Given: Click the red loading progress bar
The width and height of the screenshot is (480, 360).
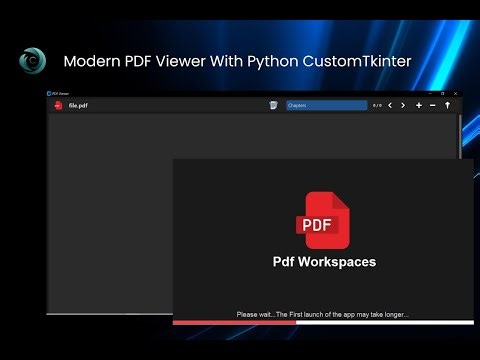Looking at the screenshot, I should point(234,322).
